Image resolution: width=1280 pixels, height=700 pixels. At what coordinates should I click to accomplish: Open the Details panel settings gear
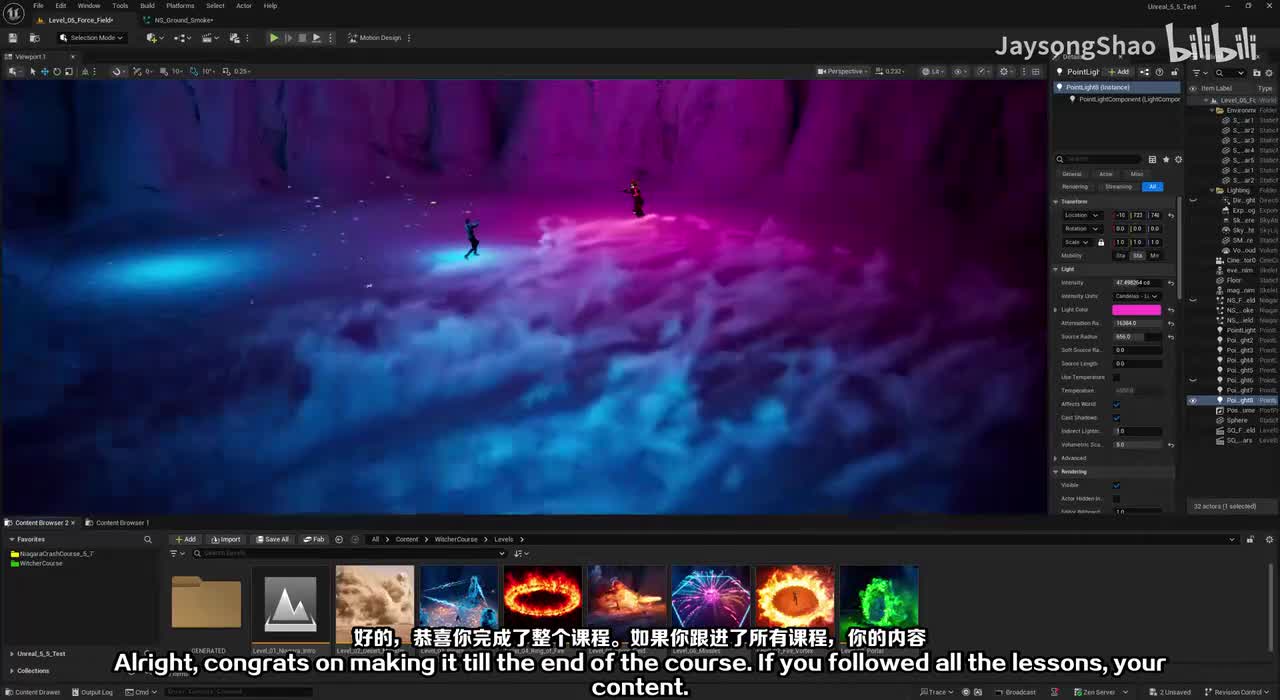click(x=1178, y=159)
